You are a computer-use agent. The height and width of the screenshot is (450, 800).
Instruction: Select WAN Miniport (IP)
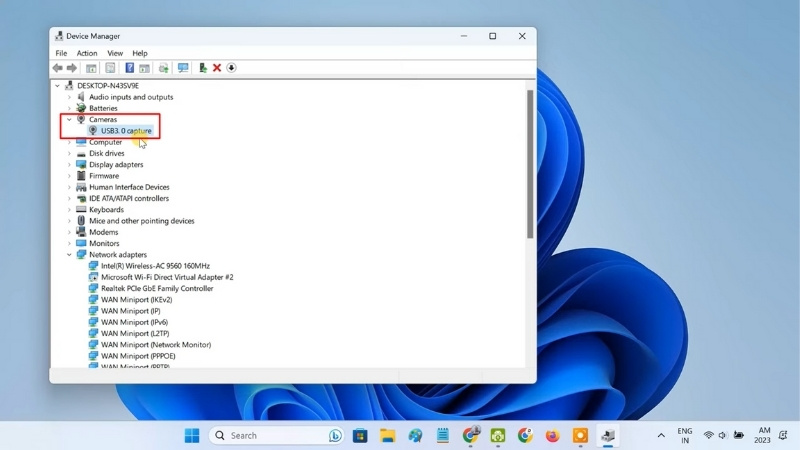click(131, 311)
